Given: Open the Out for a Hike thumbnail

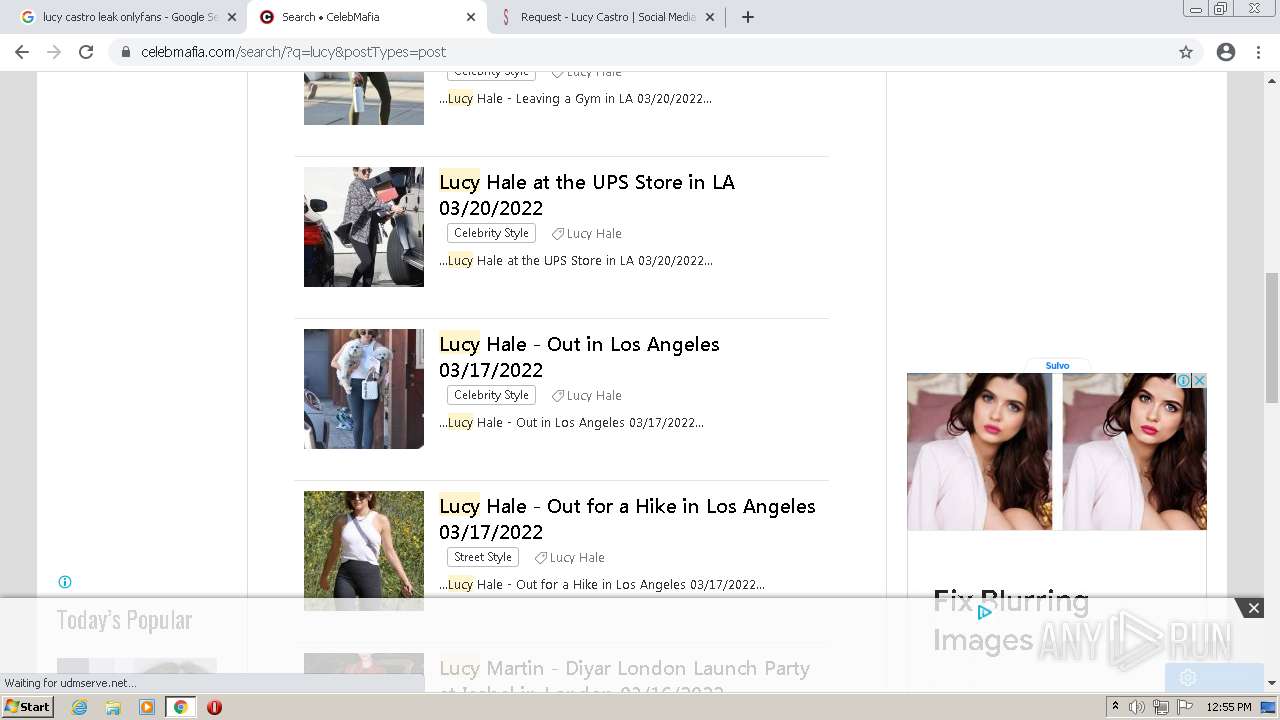Looking at the screenshot, I should (x=364, y=551).
